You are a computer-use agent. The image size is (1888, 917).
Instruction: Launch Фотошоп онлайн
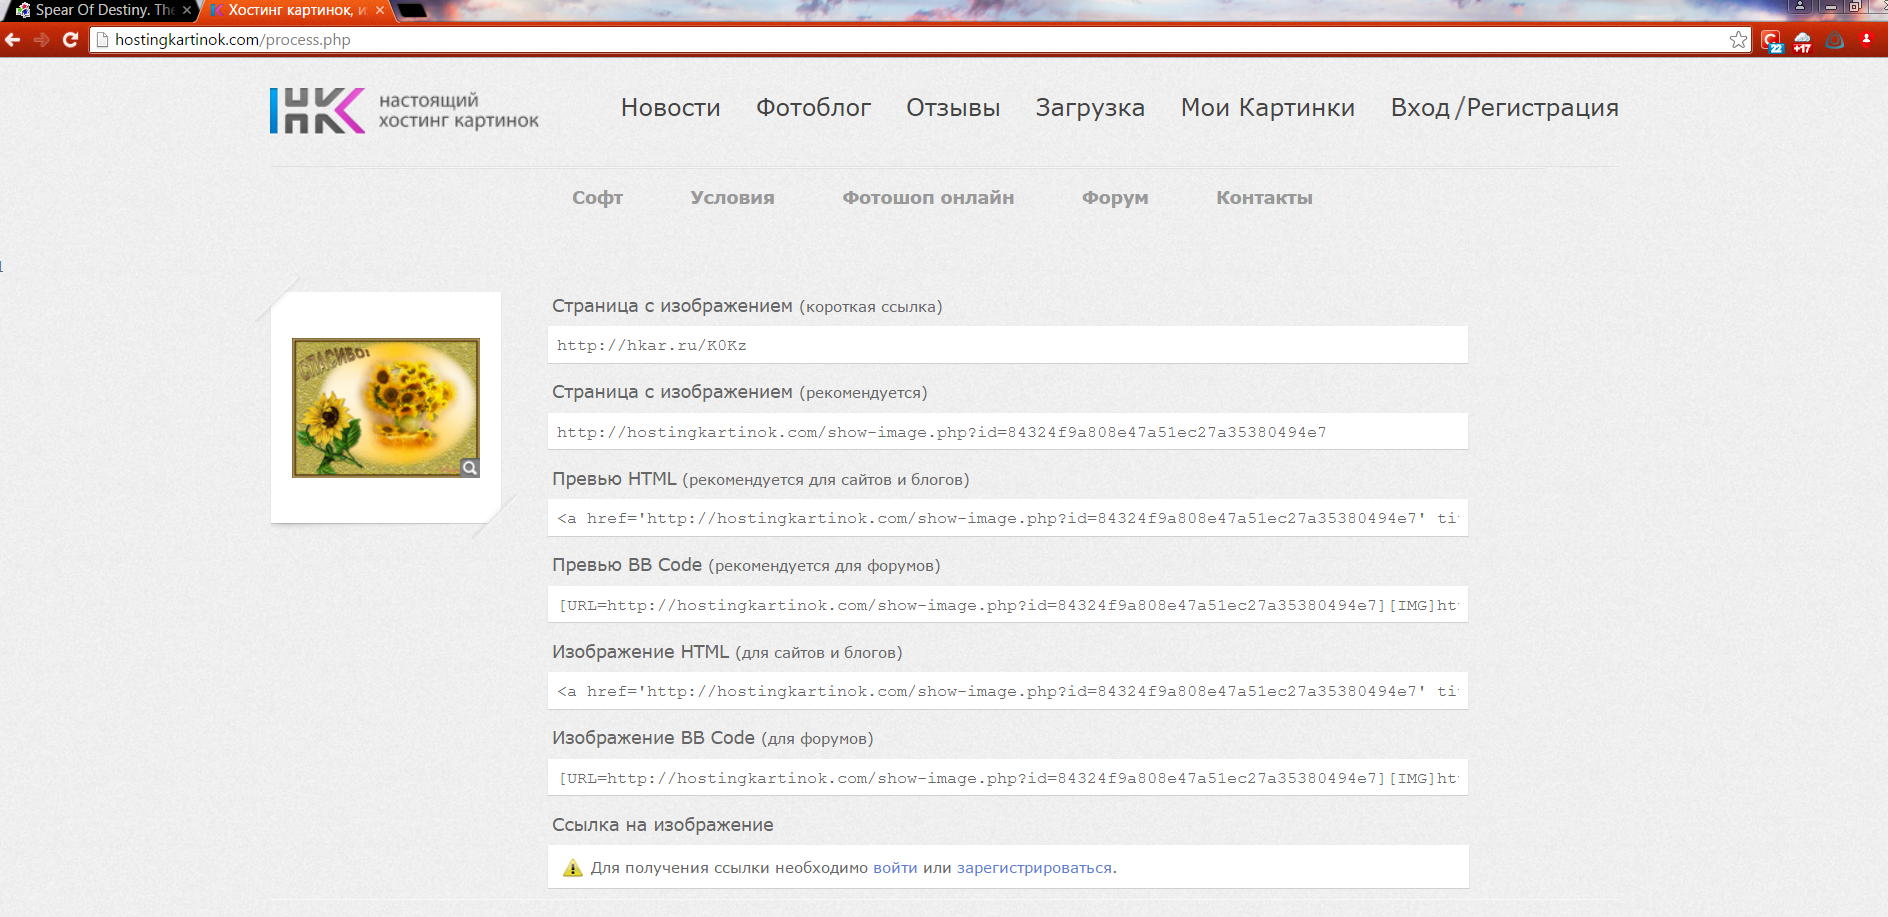tap(928, 198)
